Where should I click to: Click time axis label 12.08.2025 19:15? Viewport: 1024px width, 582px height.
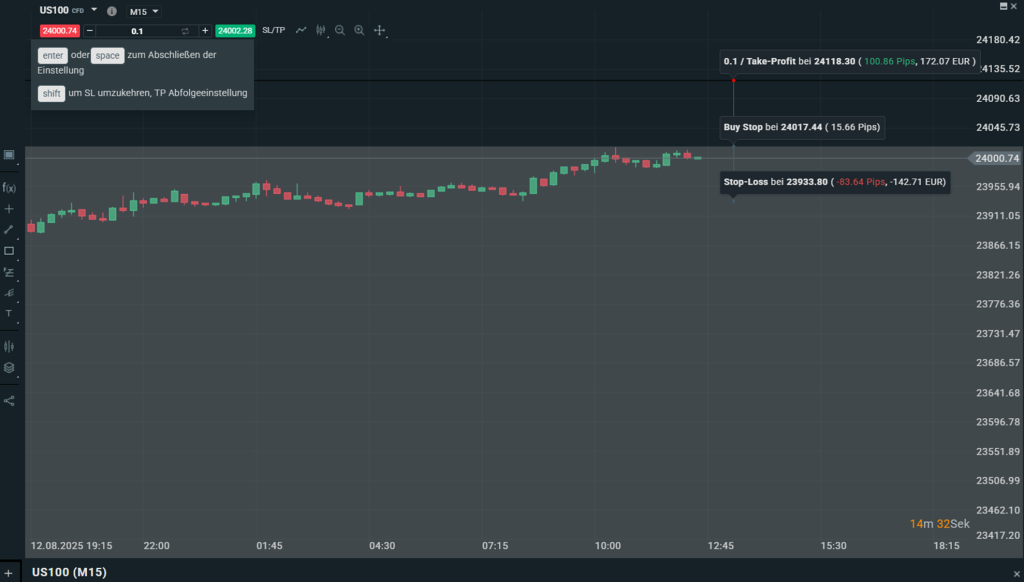72,546
